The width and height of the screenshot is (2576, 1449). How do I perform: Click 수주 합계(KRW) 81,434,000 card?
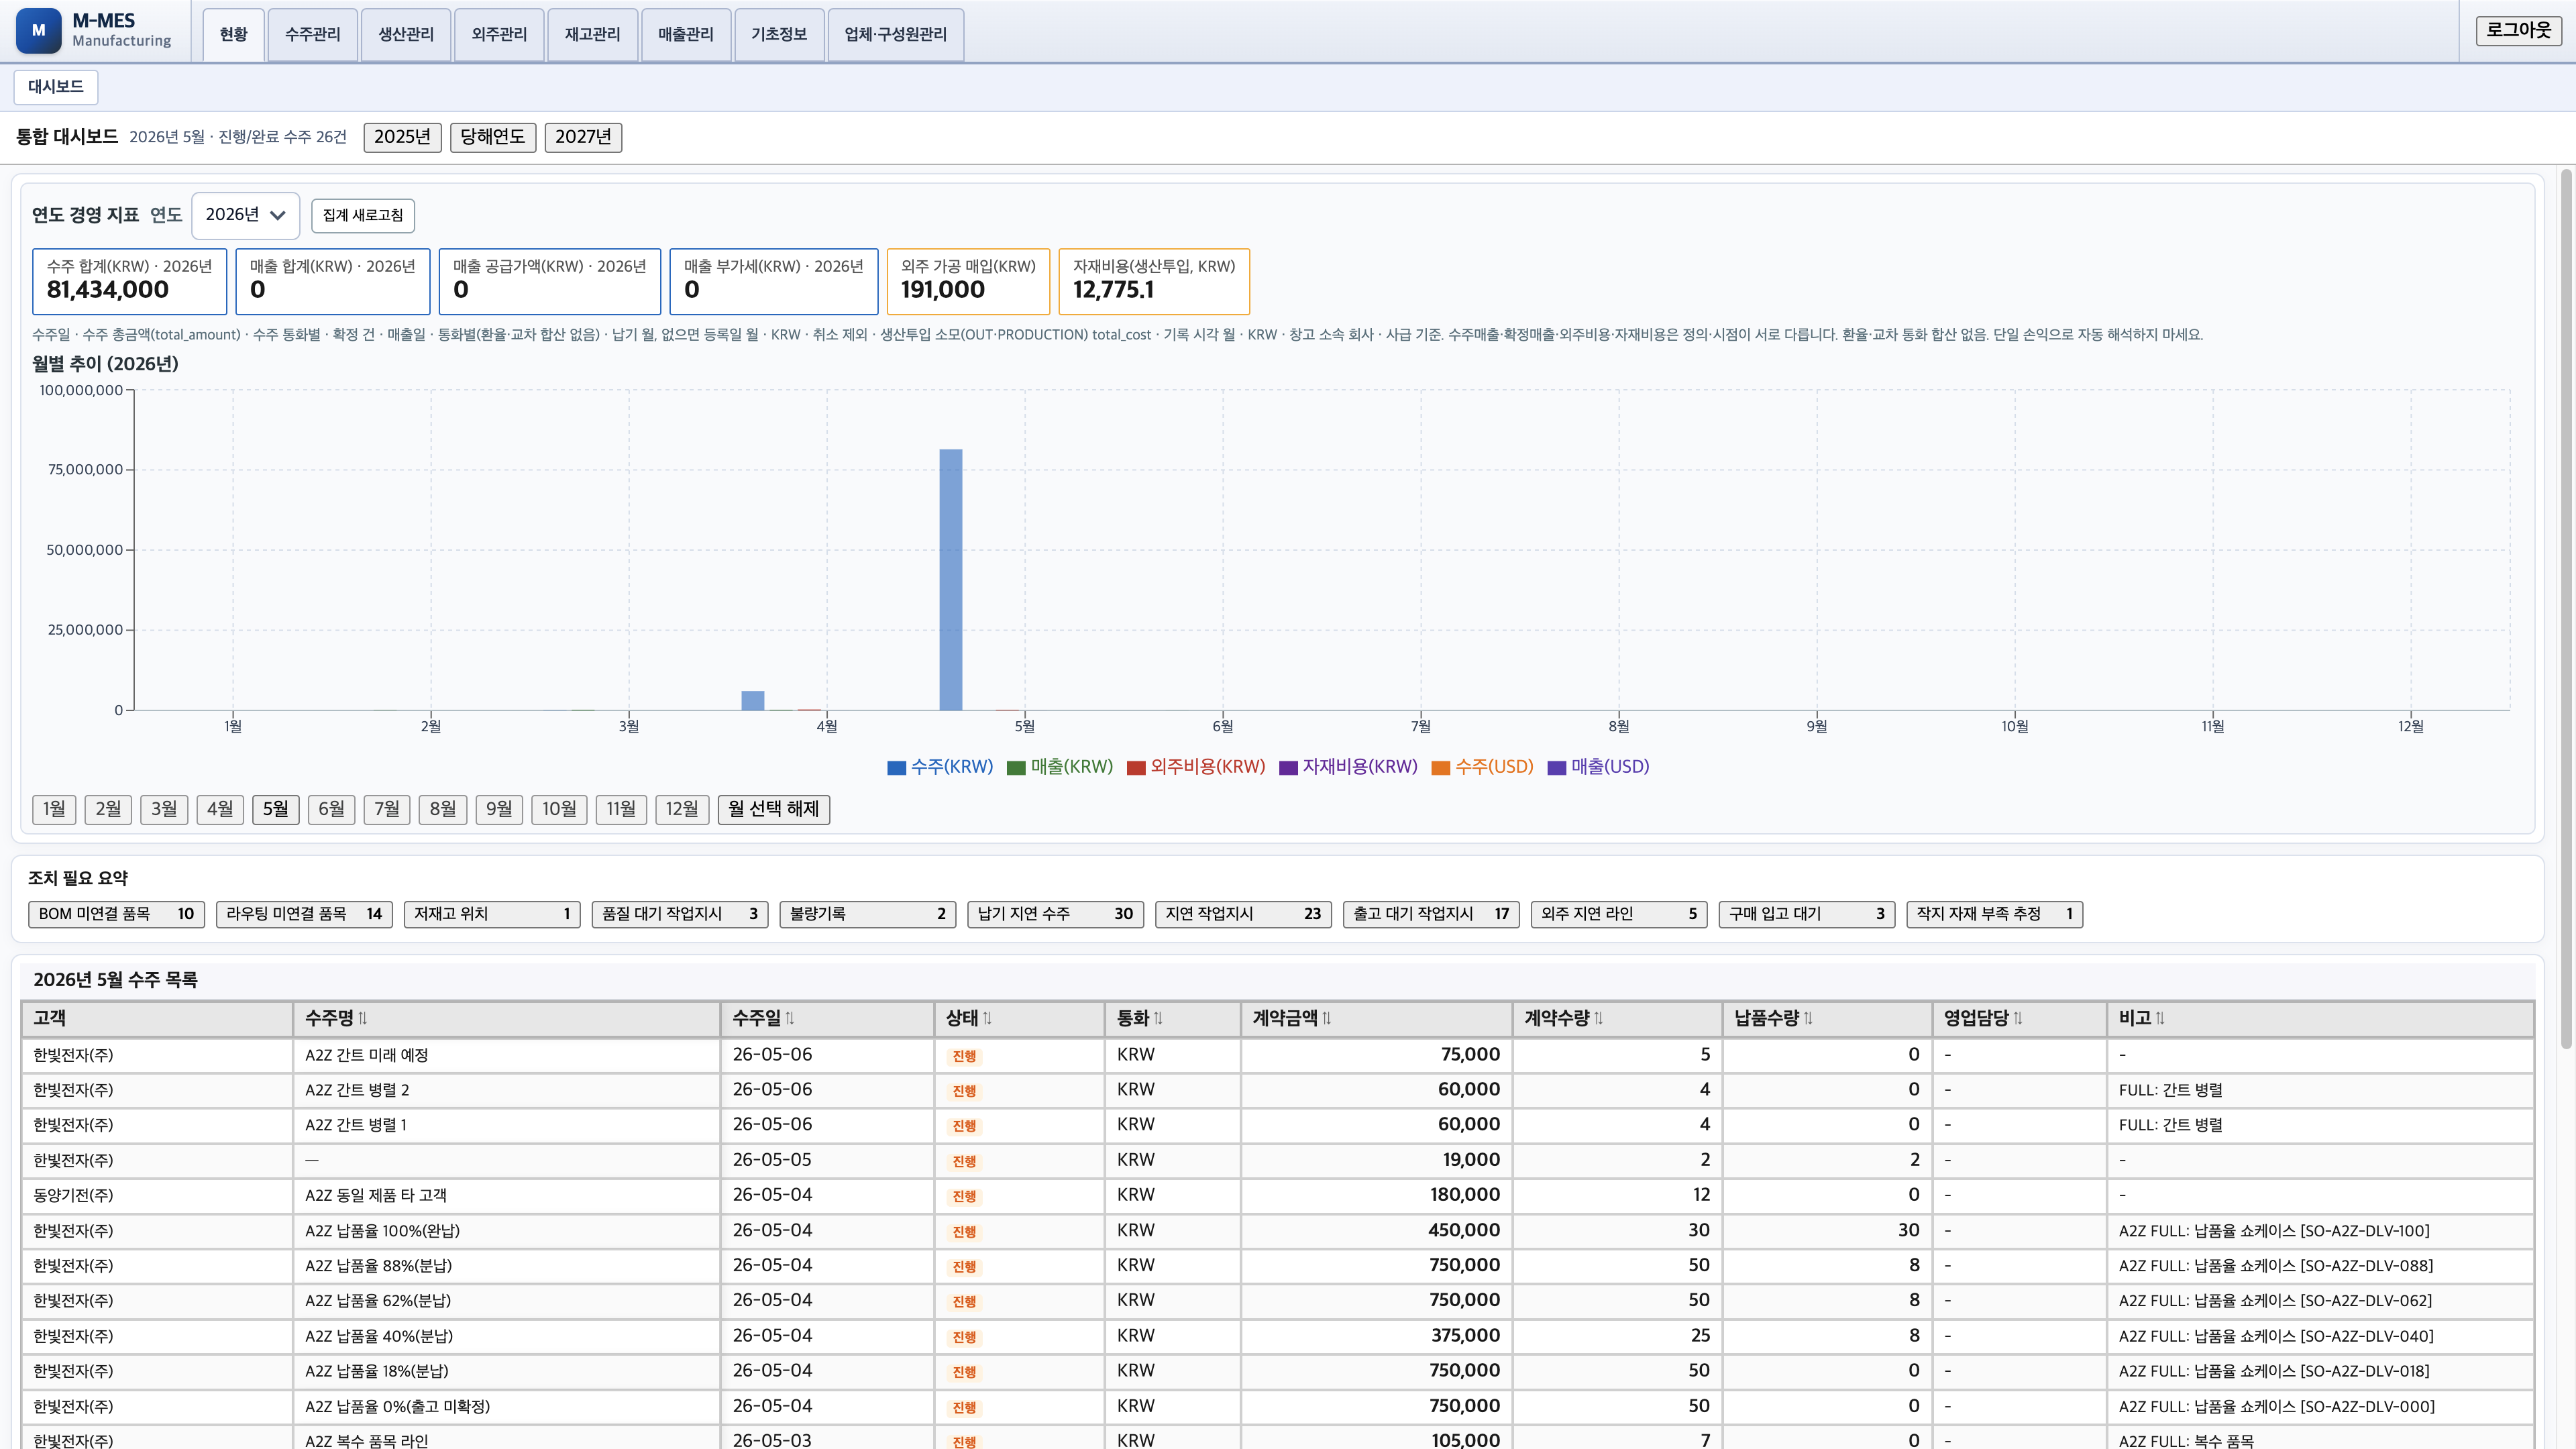coord(130,281)
